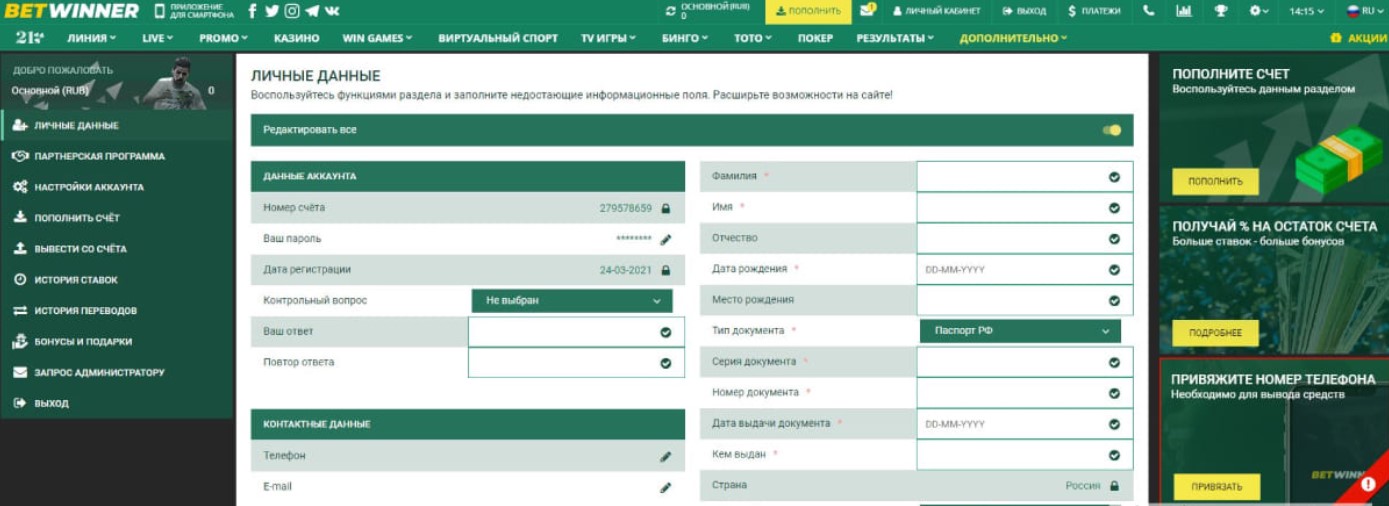Open the Telegram social icon
The height and width of the screenshot is (506, 1389).
point(313,11)
